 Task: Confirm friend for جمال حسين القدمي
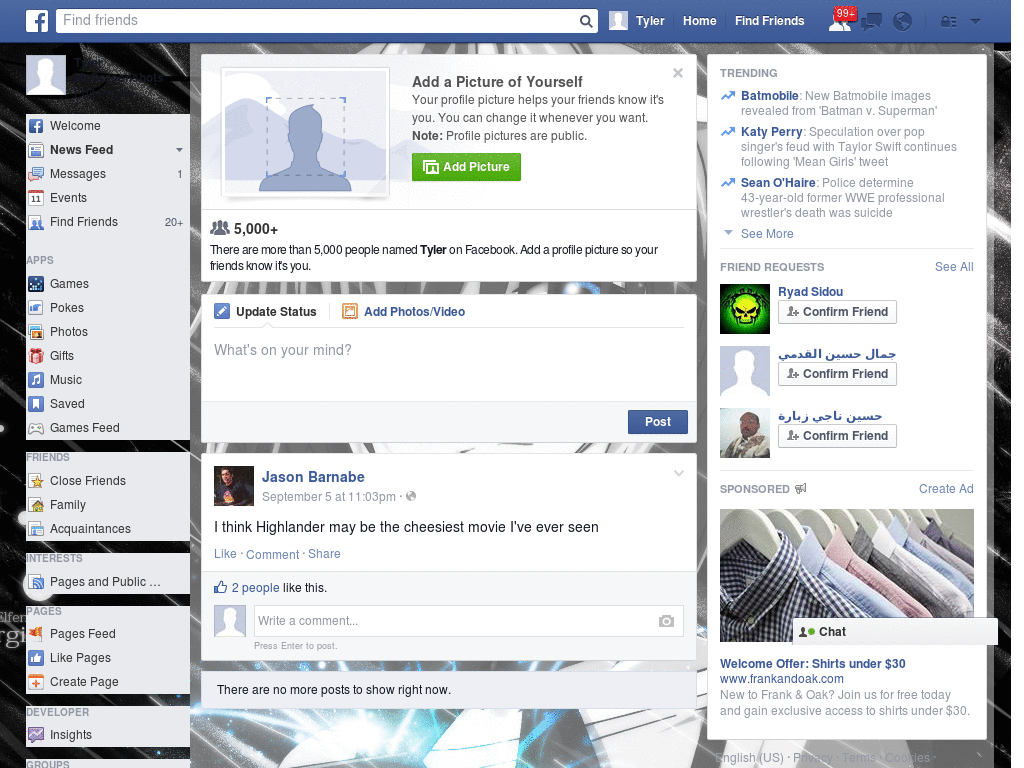[x=837, y=374]
